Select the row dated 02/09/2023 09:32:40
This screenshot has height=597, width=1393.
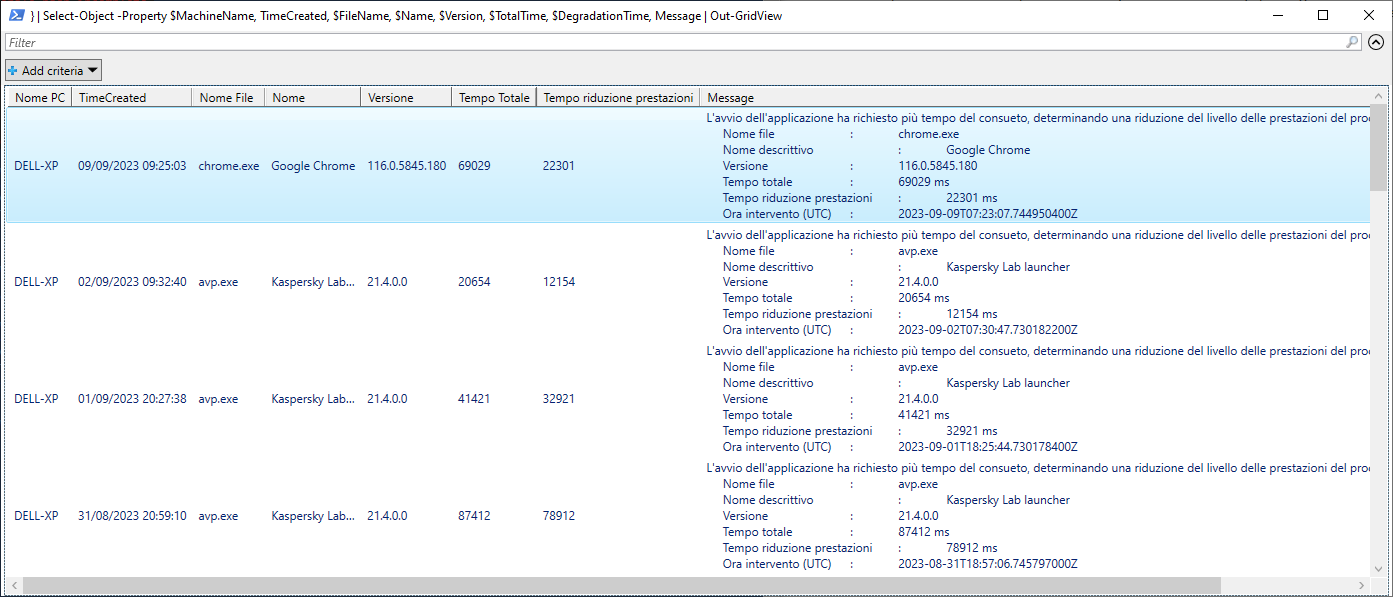689,282
